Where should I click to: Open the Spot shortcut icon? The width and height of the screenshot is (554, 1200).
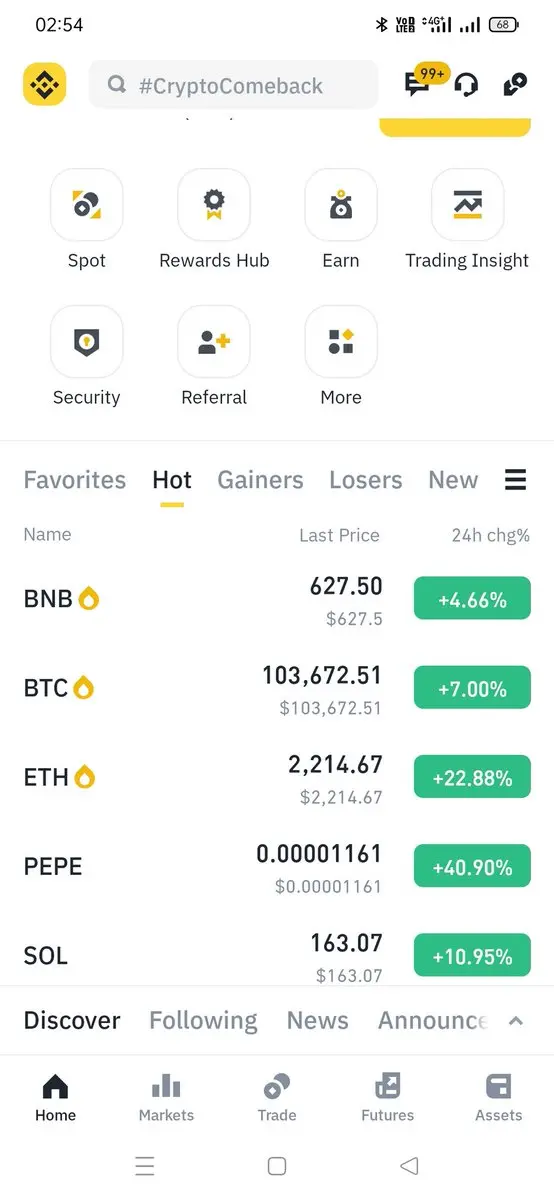click(x=87, y=205)
